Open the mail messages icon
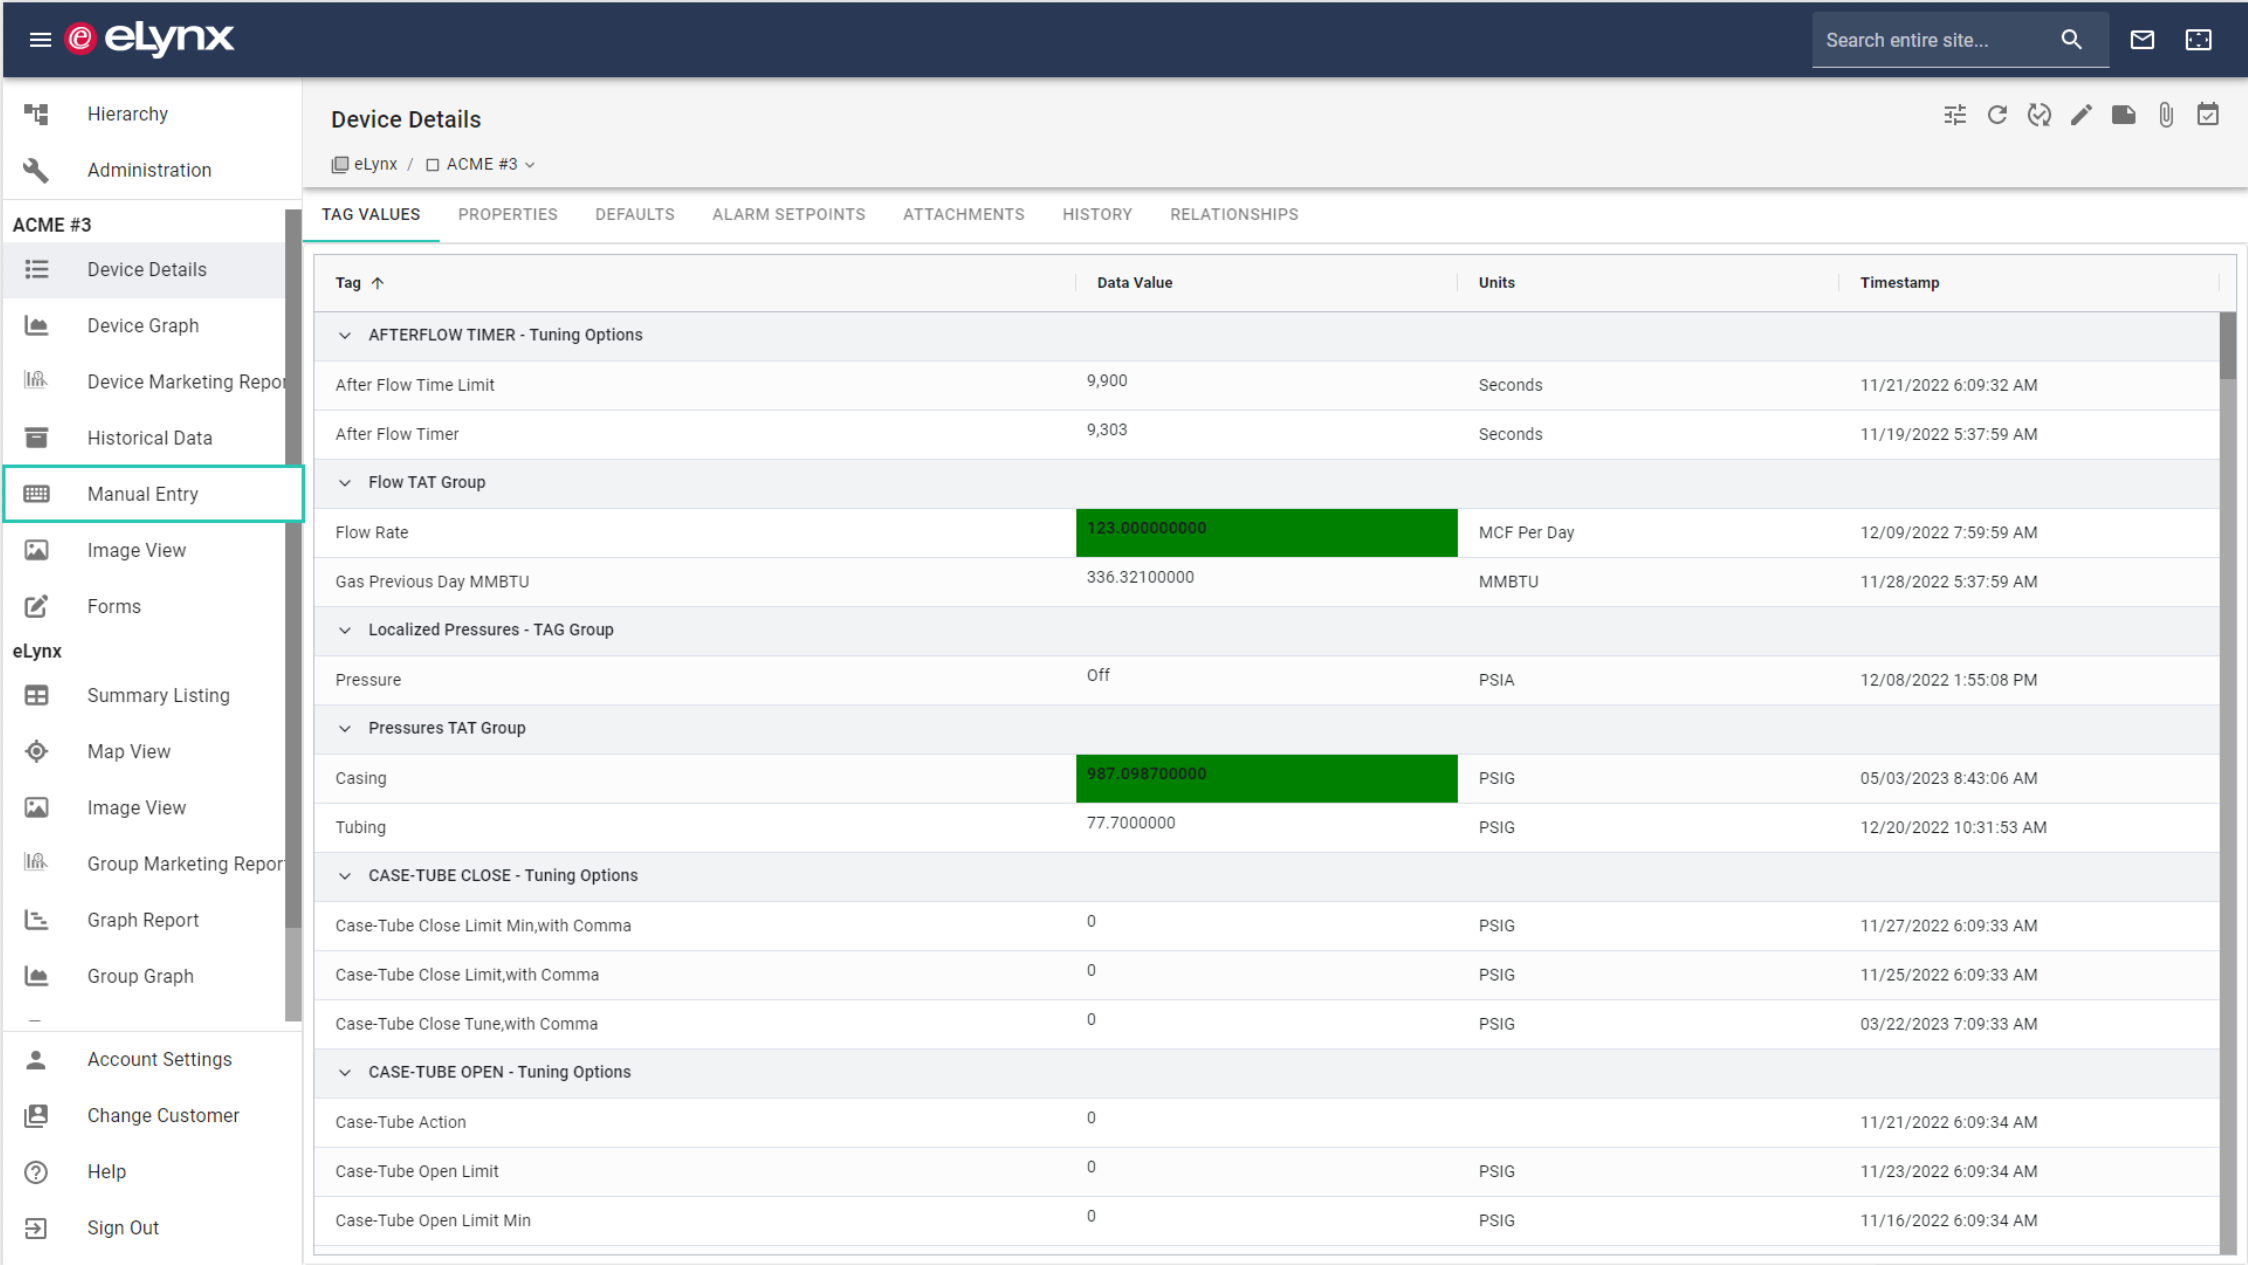2248x1265 pixels. tap(2142, 40)
